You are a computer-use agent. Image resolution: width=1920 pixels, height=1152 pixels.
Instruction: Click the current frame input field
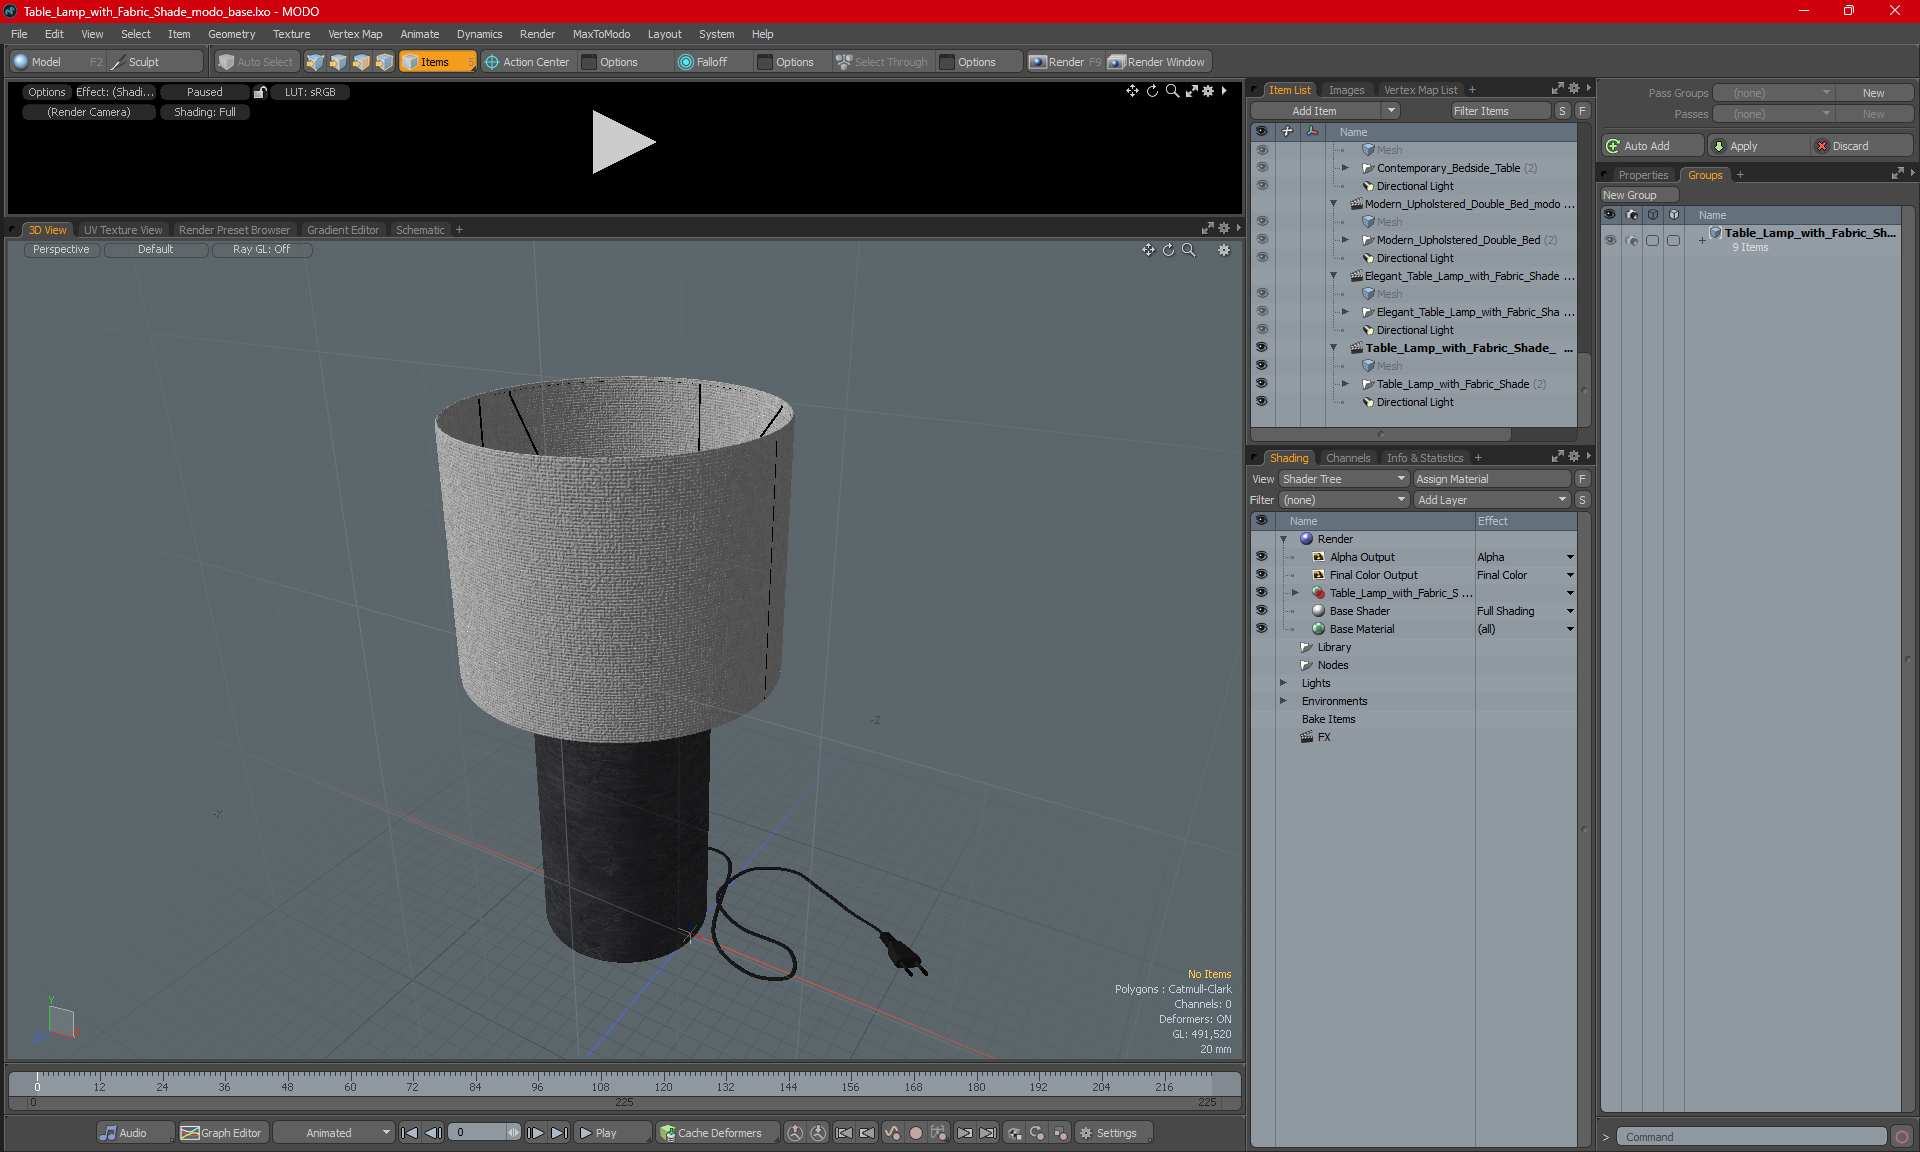pos(478,1133)
